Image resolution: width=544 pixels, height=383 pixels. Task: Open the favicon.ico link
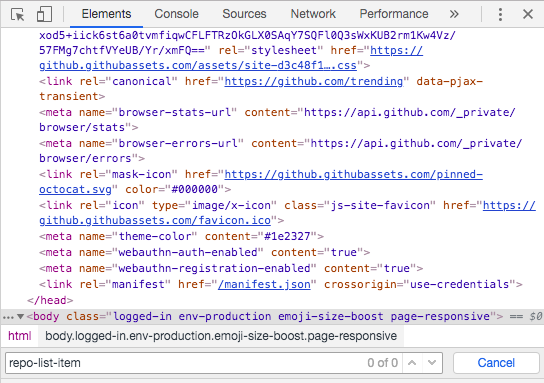[287, 213]
